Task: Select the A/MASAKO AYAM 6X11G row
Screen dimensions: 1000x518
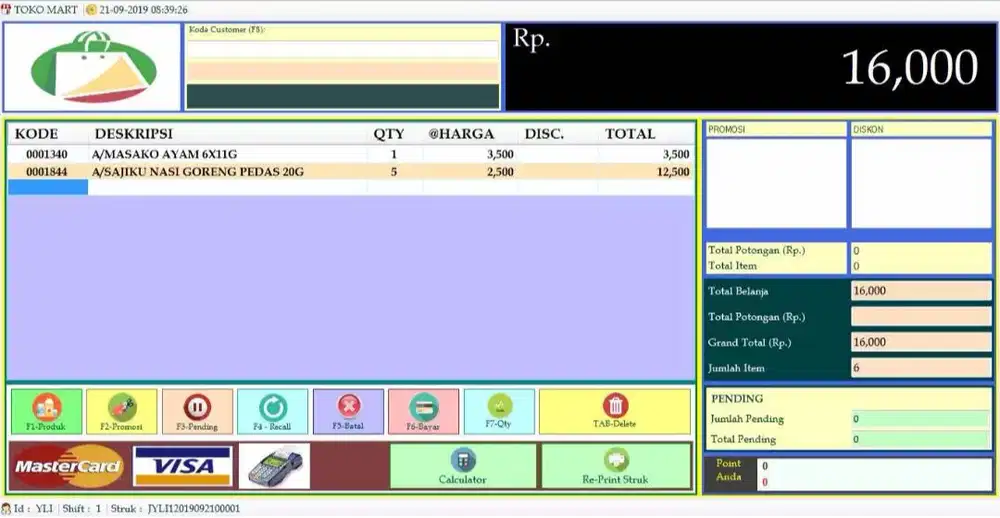Action: click(x=351, y=154)
